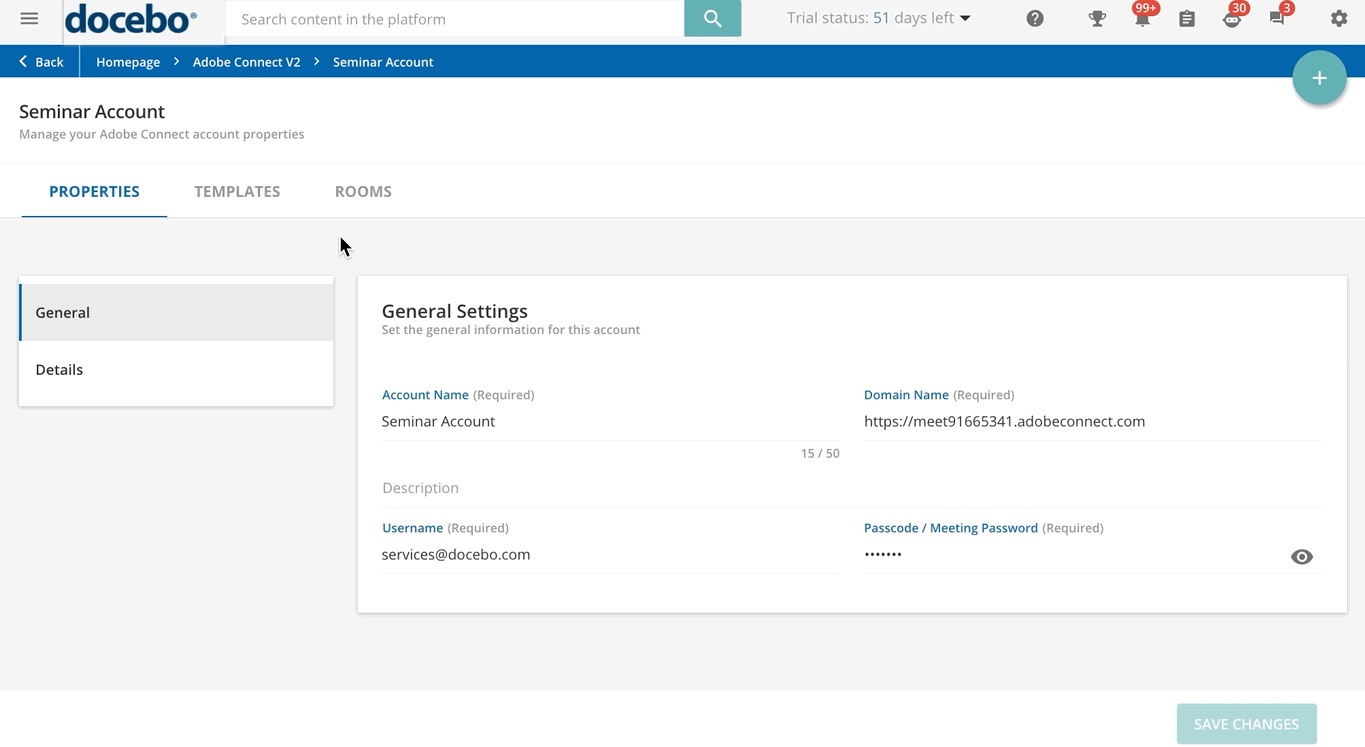Switch to the Templates tab
Viewport: 1365px width, 747px height.
[x=237, y=191]
